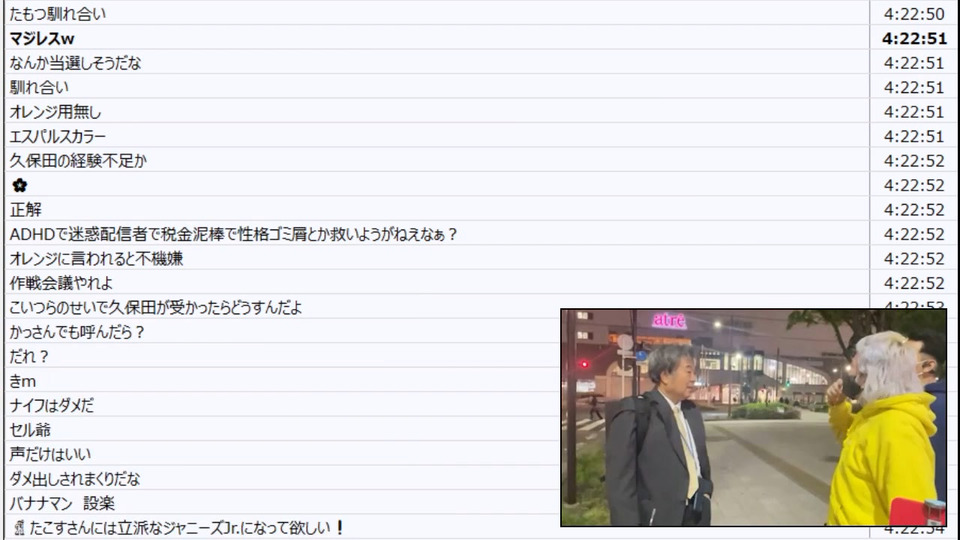
Task: Select the エスパルスカラー comment
Action: [x=58, y=137]
